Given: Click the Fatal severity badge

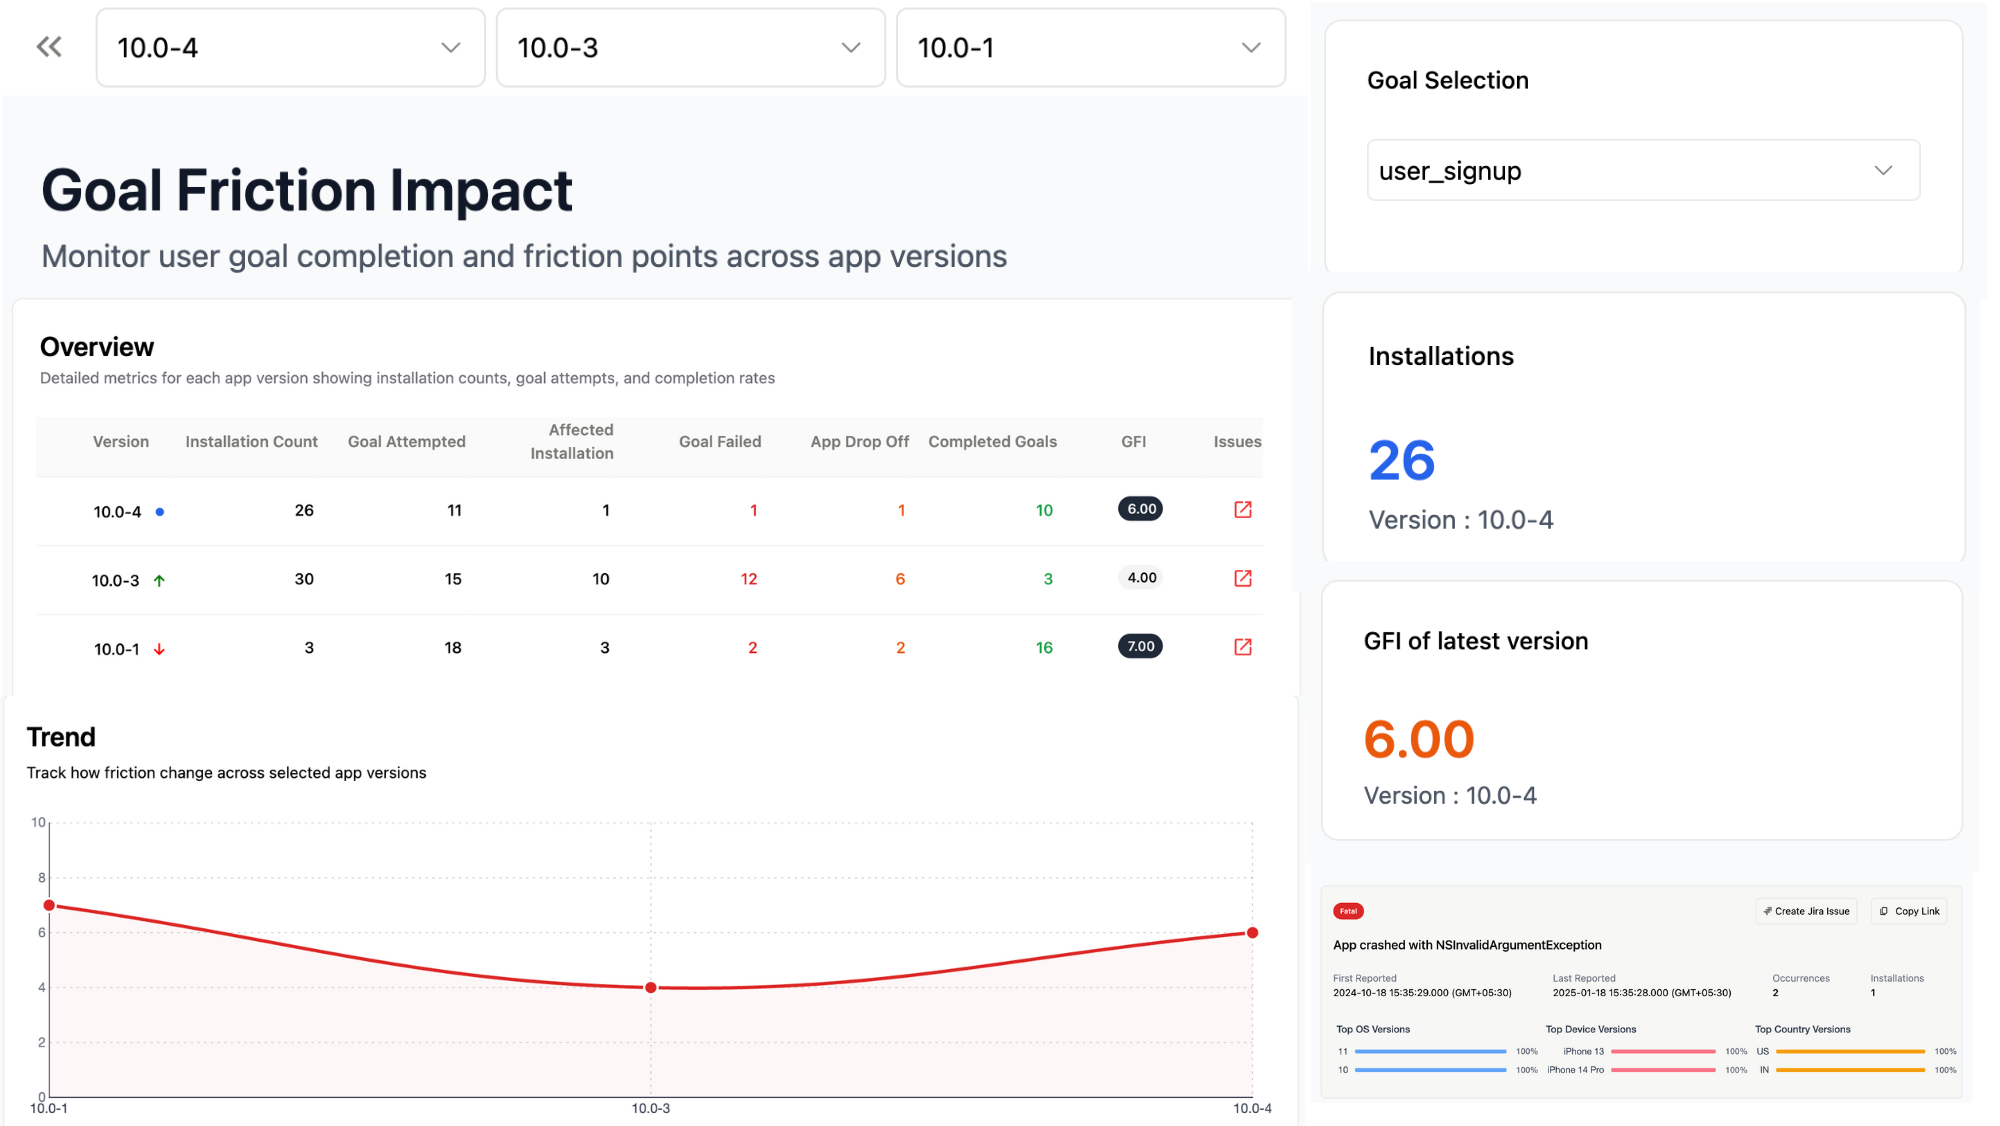Looking at the screenshot, I should (x=1348, y=911).
